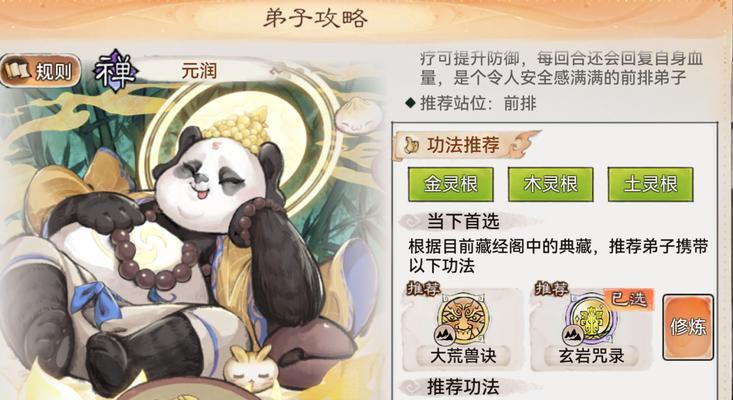733x400 pixels.
Task: Select the 金灵根 tab
Action: pos(451,184)
